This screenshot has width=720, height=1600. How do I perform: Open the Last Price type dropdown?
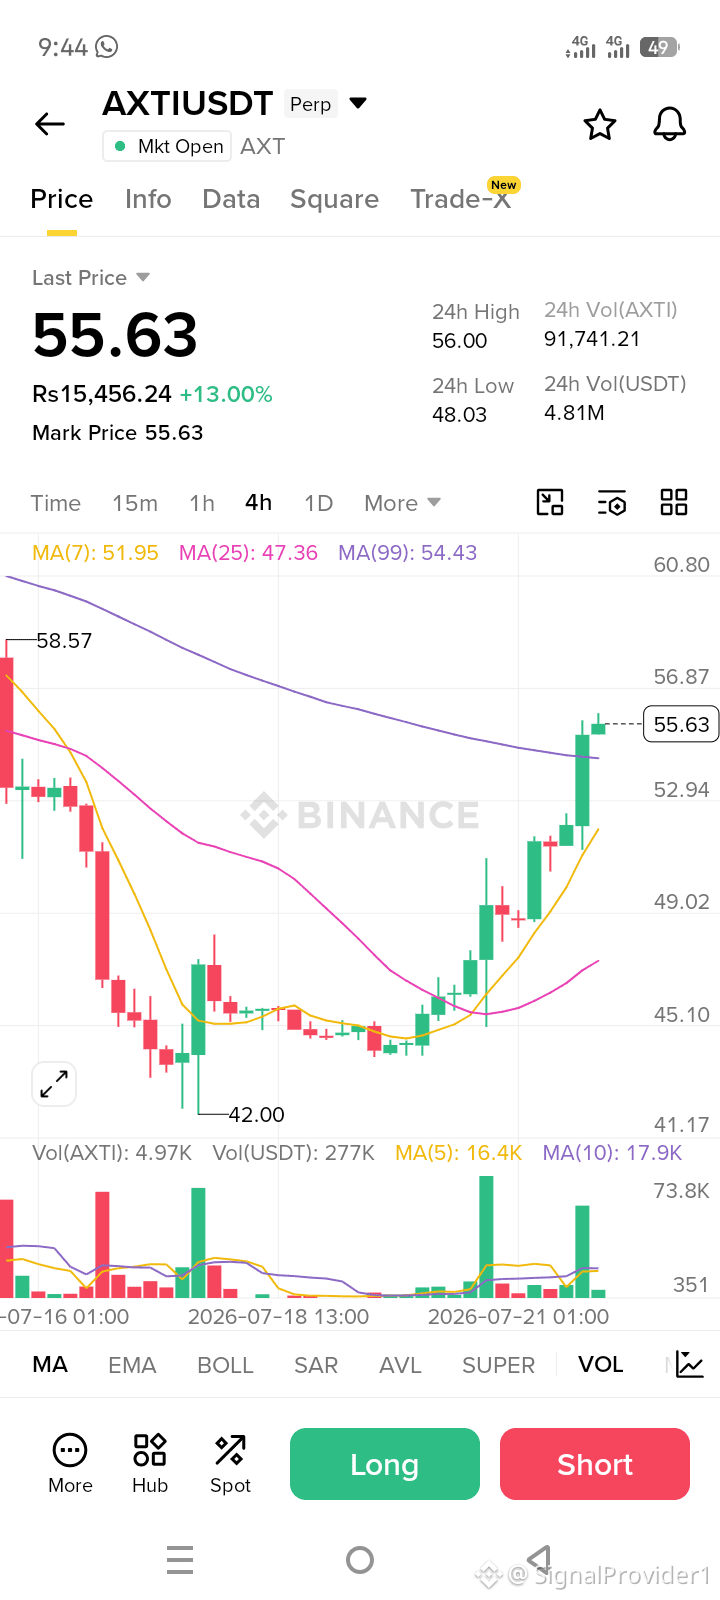tap(90, 277)
